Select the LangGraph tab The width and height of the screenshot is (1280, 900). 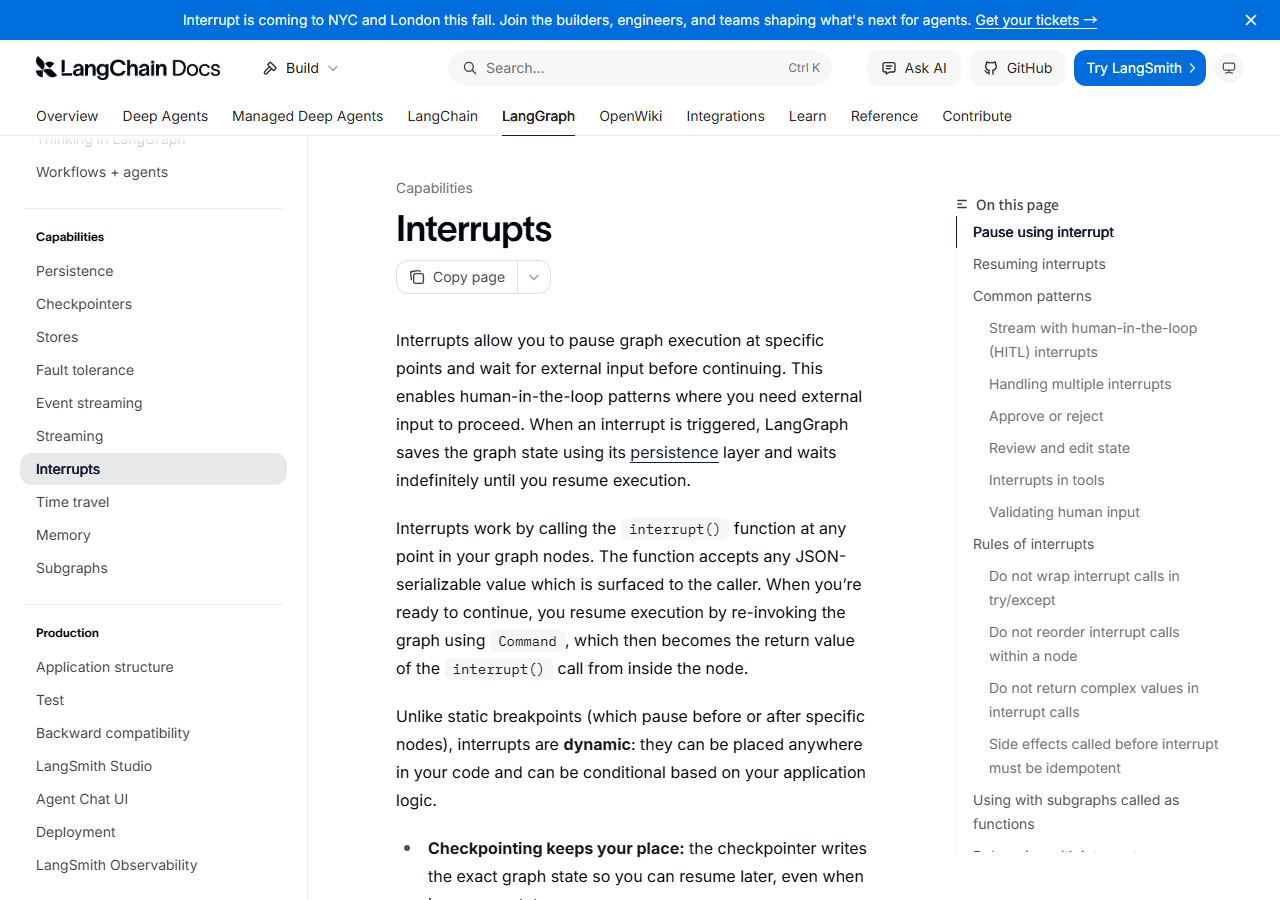538,116
